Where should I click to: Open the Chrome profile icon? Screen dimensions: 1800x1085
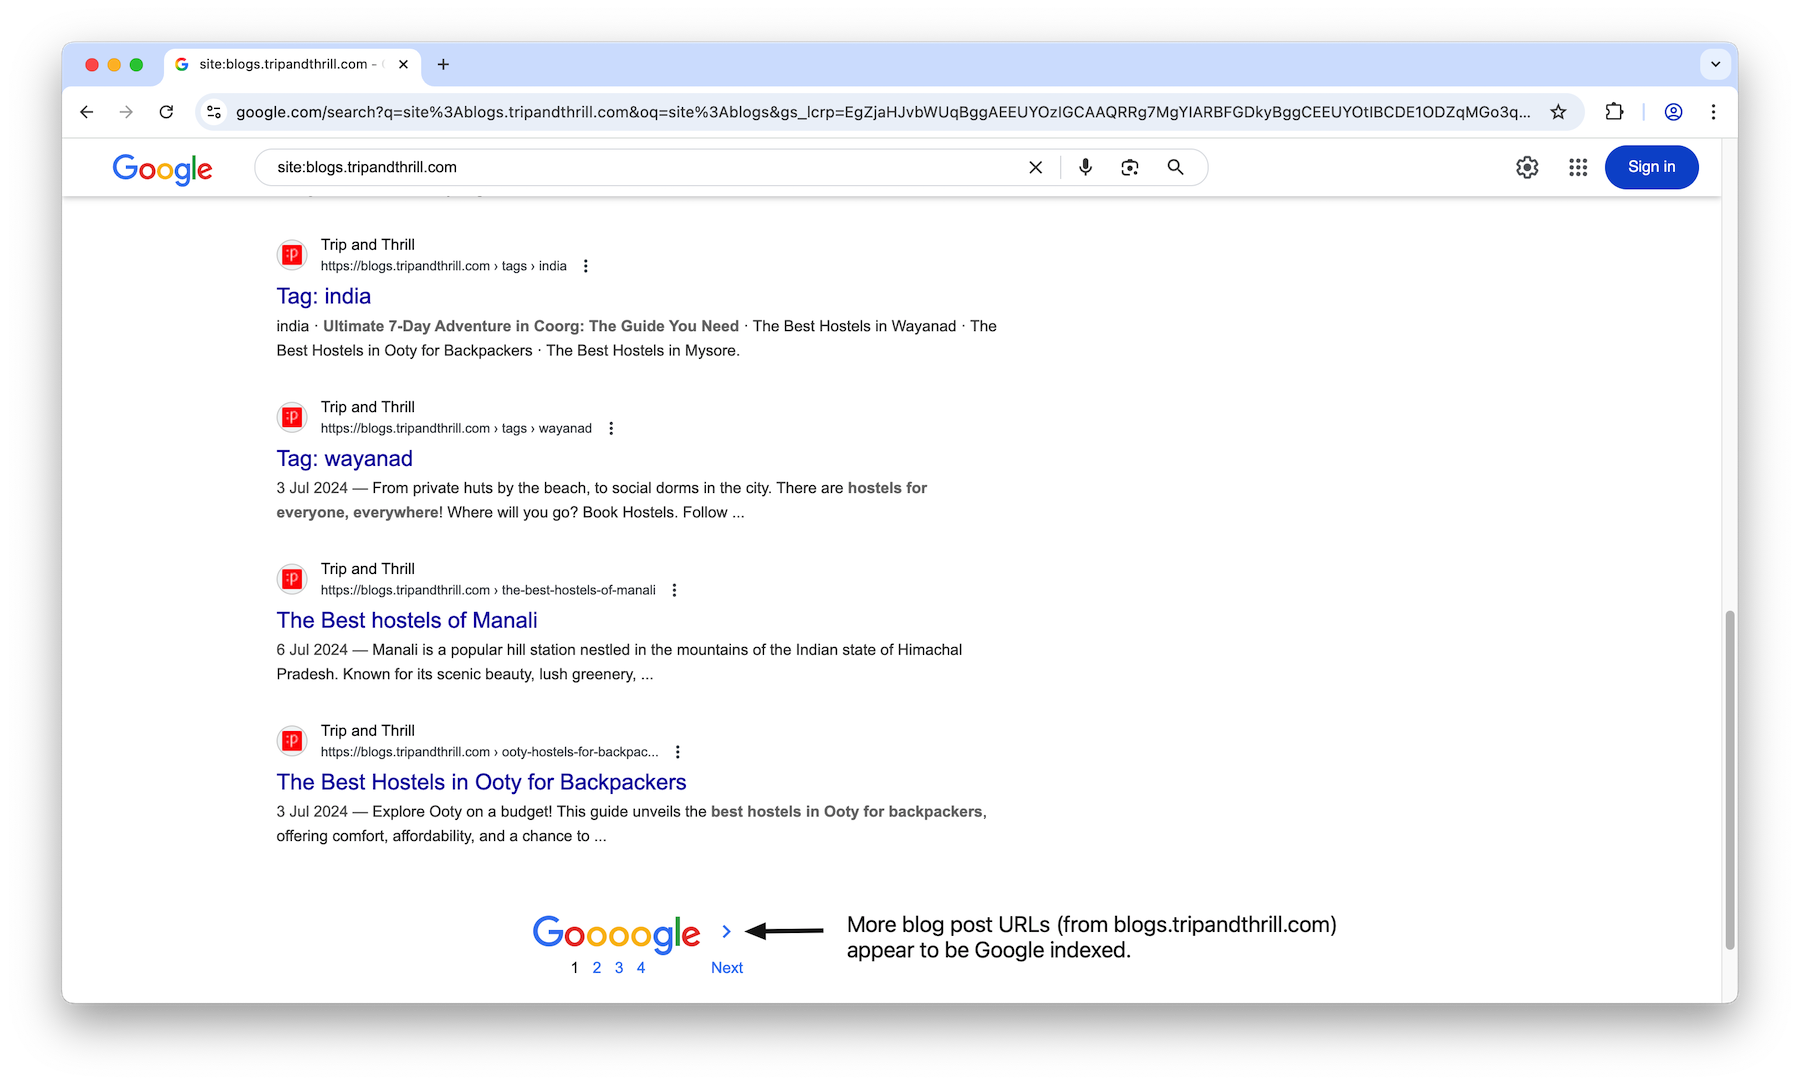point(1673,112)
